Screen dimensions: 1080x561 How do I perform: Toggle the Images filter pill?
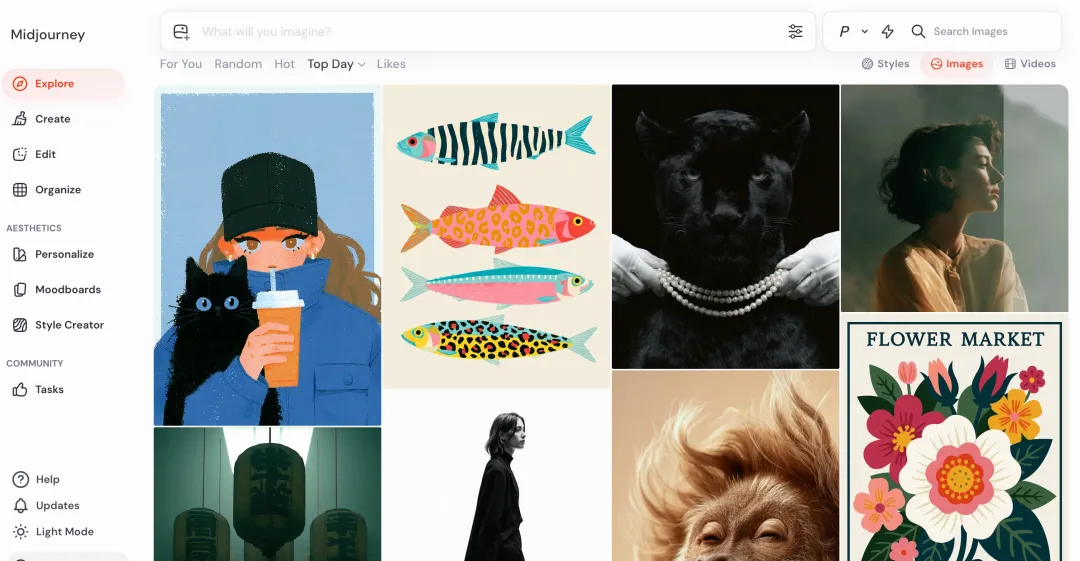point(957,63)
